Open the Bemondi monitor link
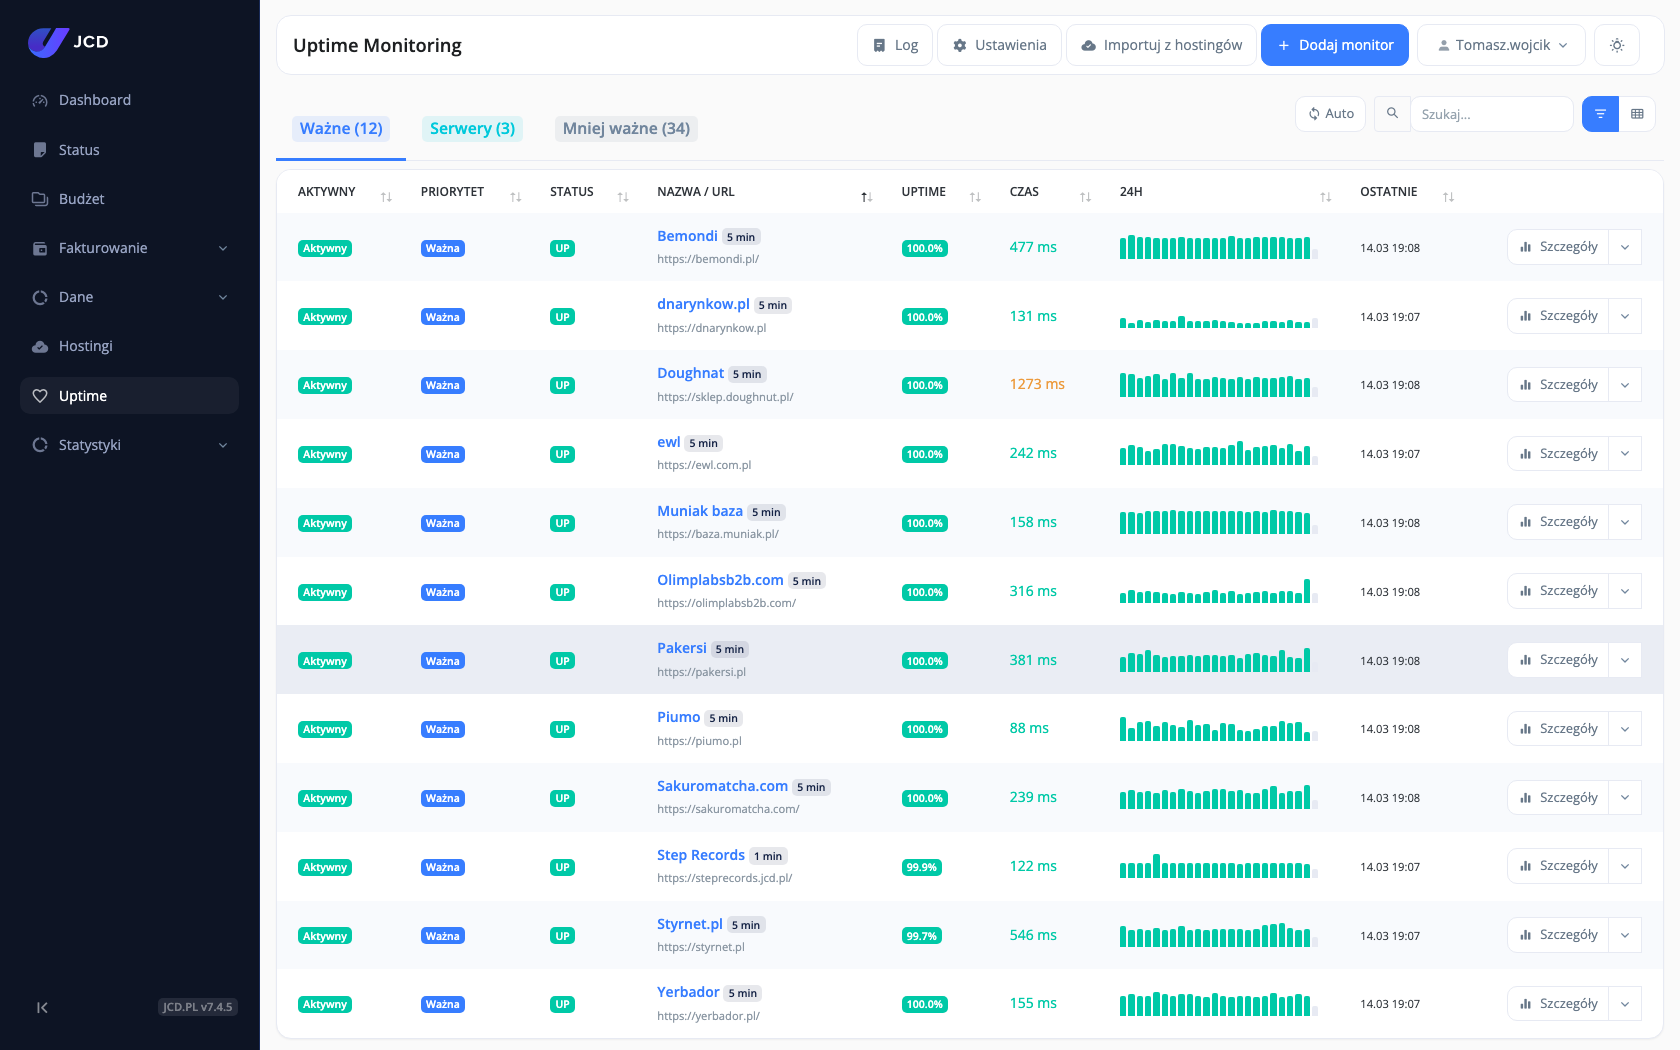 [x=687, y=236]
